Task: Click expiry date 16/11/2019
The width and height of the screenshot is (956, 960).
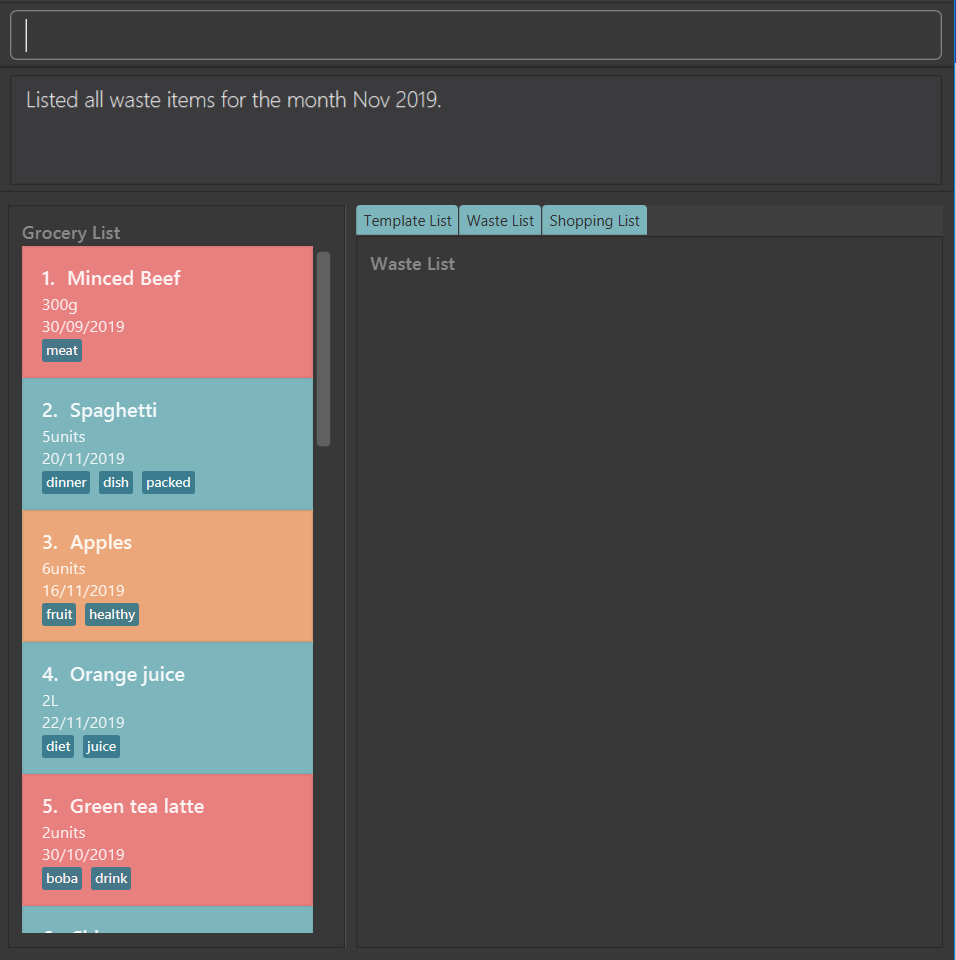Action: 83,591
